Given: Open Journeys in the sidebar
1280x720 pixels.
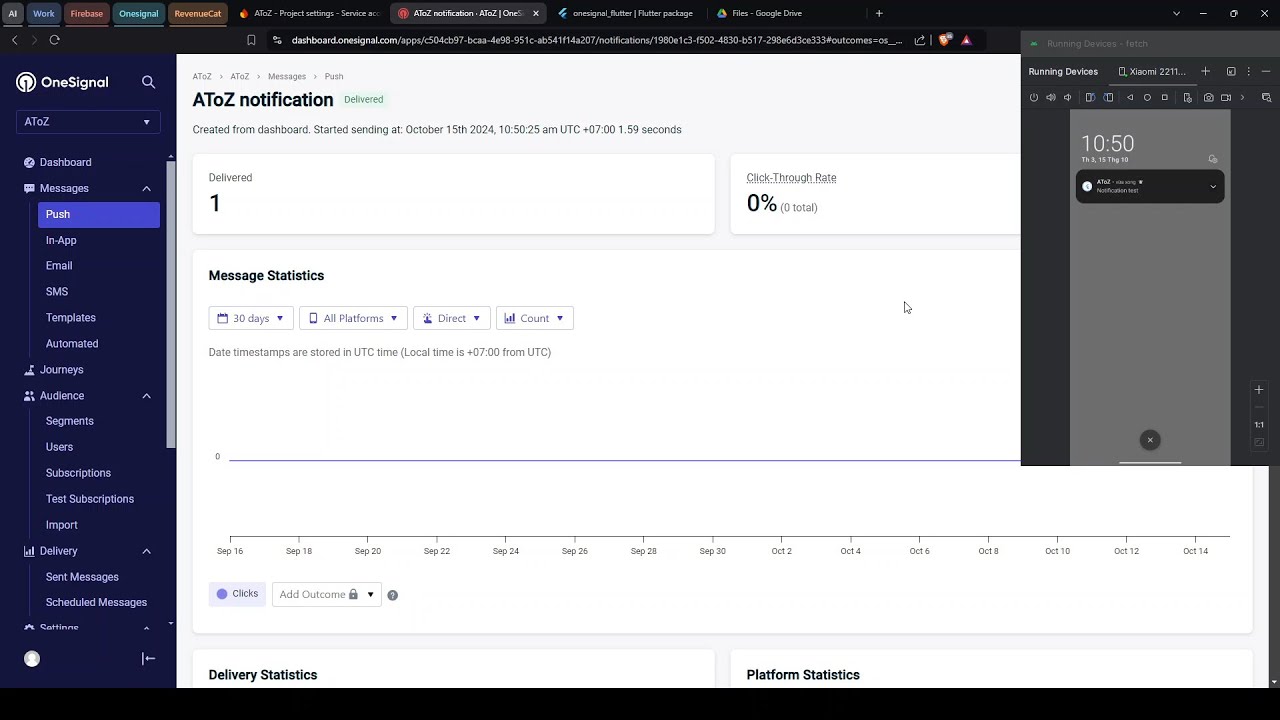Looking at the screenshot, I should point(61,370).
